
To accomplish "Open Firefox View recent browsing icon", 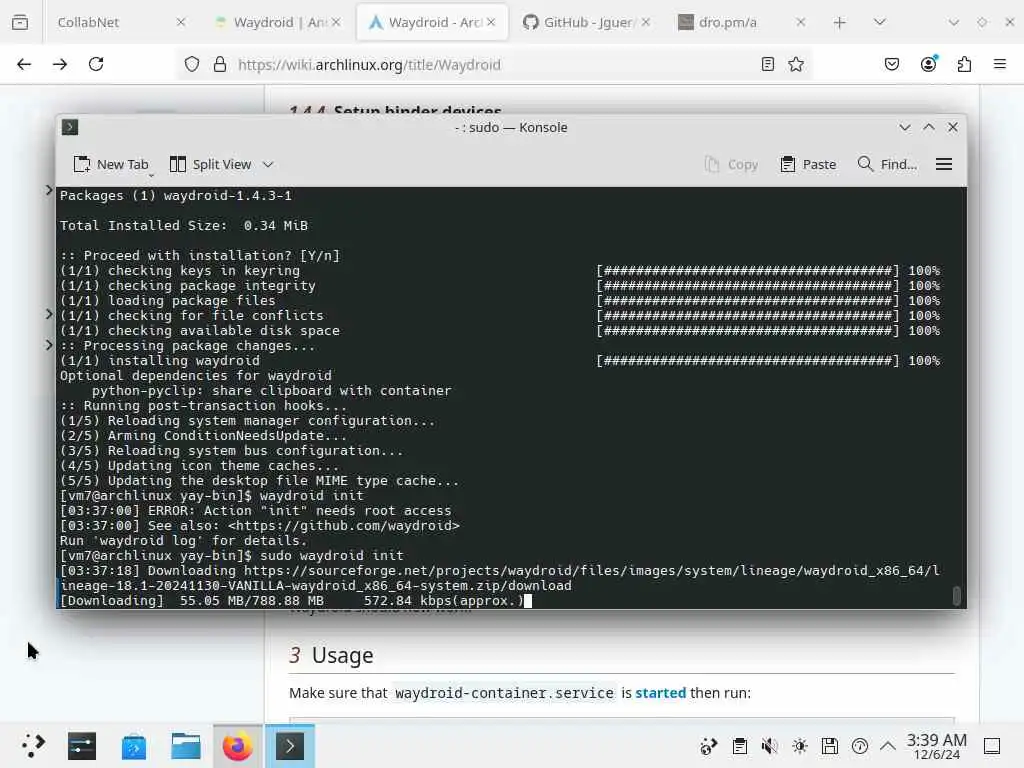I will click(20, 22).
